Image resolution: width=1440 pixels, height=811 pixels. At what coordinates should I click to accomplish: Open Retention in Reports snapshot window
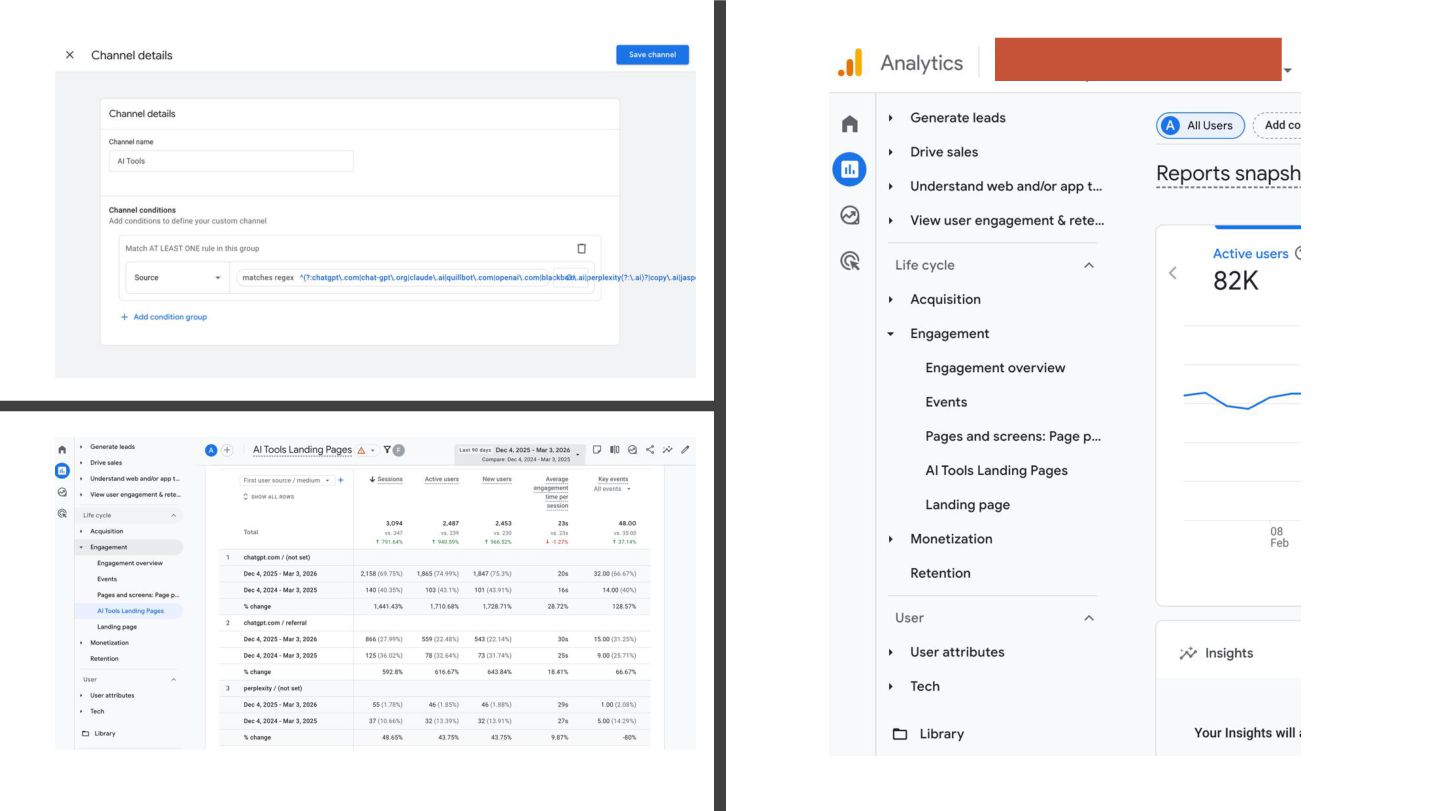click(940, 573)
